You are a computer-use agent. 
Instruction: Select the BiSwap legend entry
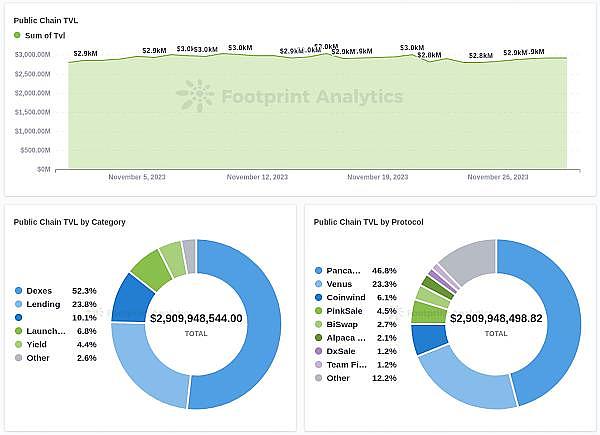[345, 324]
